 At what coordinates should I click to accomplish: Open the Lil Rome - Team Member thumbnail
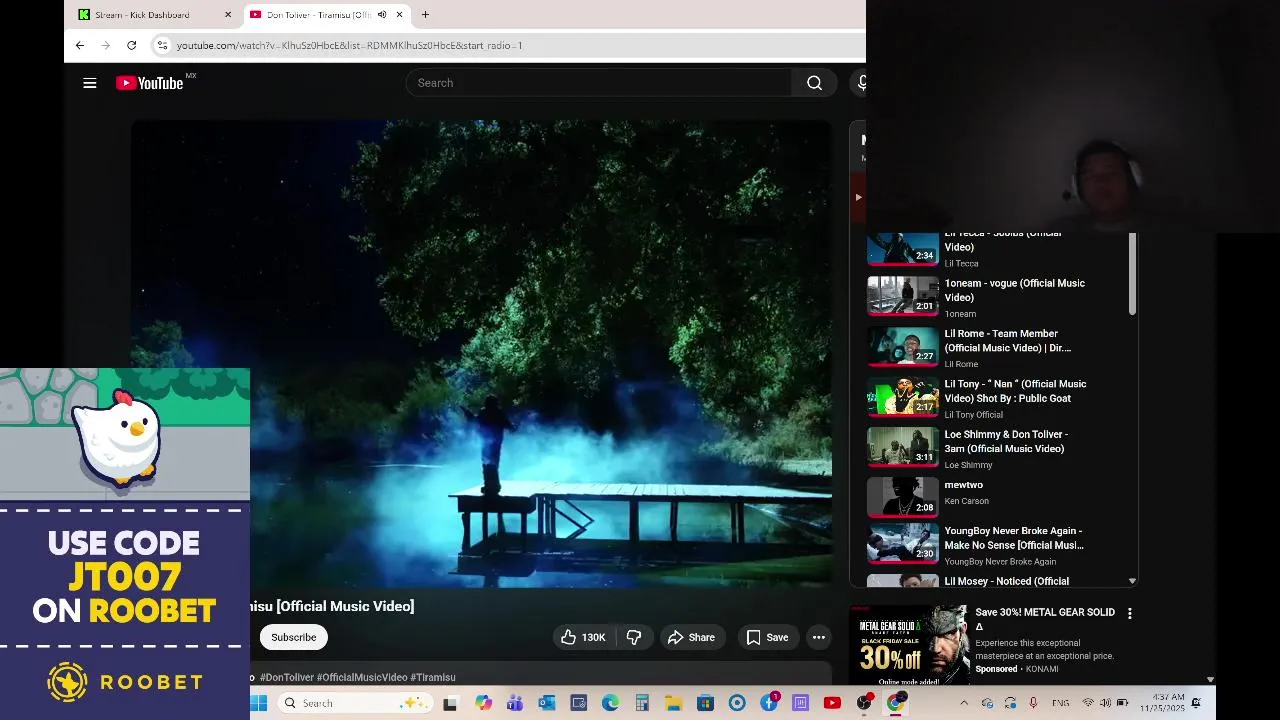[x=902, y=346]
